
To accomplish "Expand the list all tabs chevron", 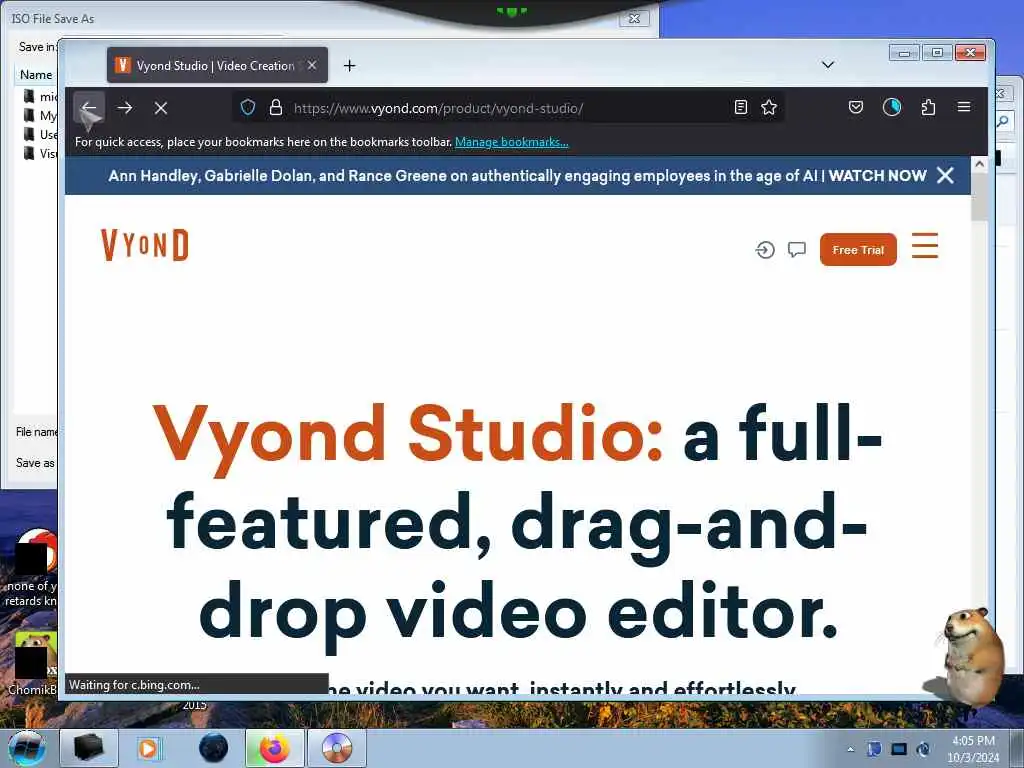I will [x=827, y=65].
